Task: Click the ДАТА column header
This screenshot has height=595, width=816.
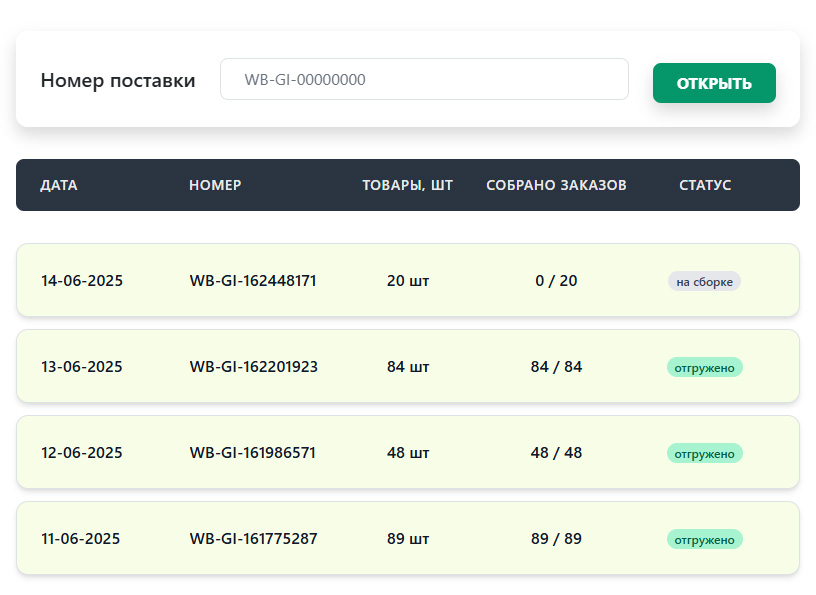Action: pos(59,185)
